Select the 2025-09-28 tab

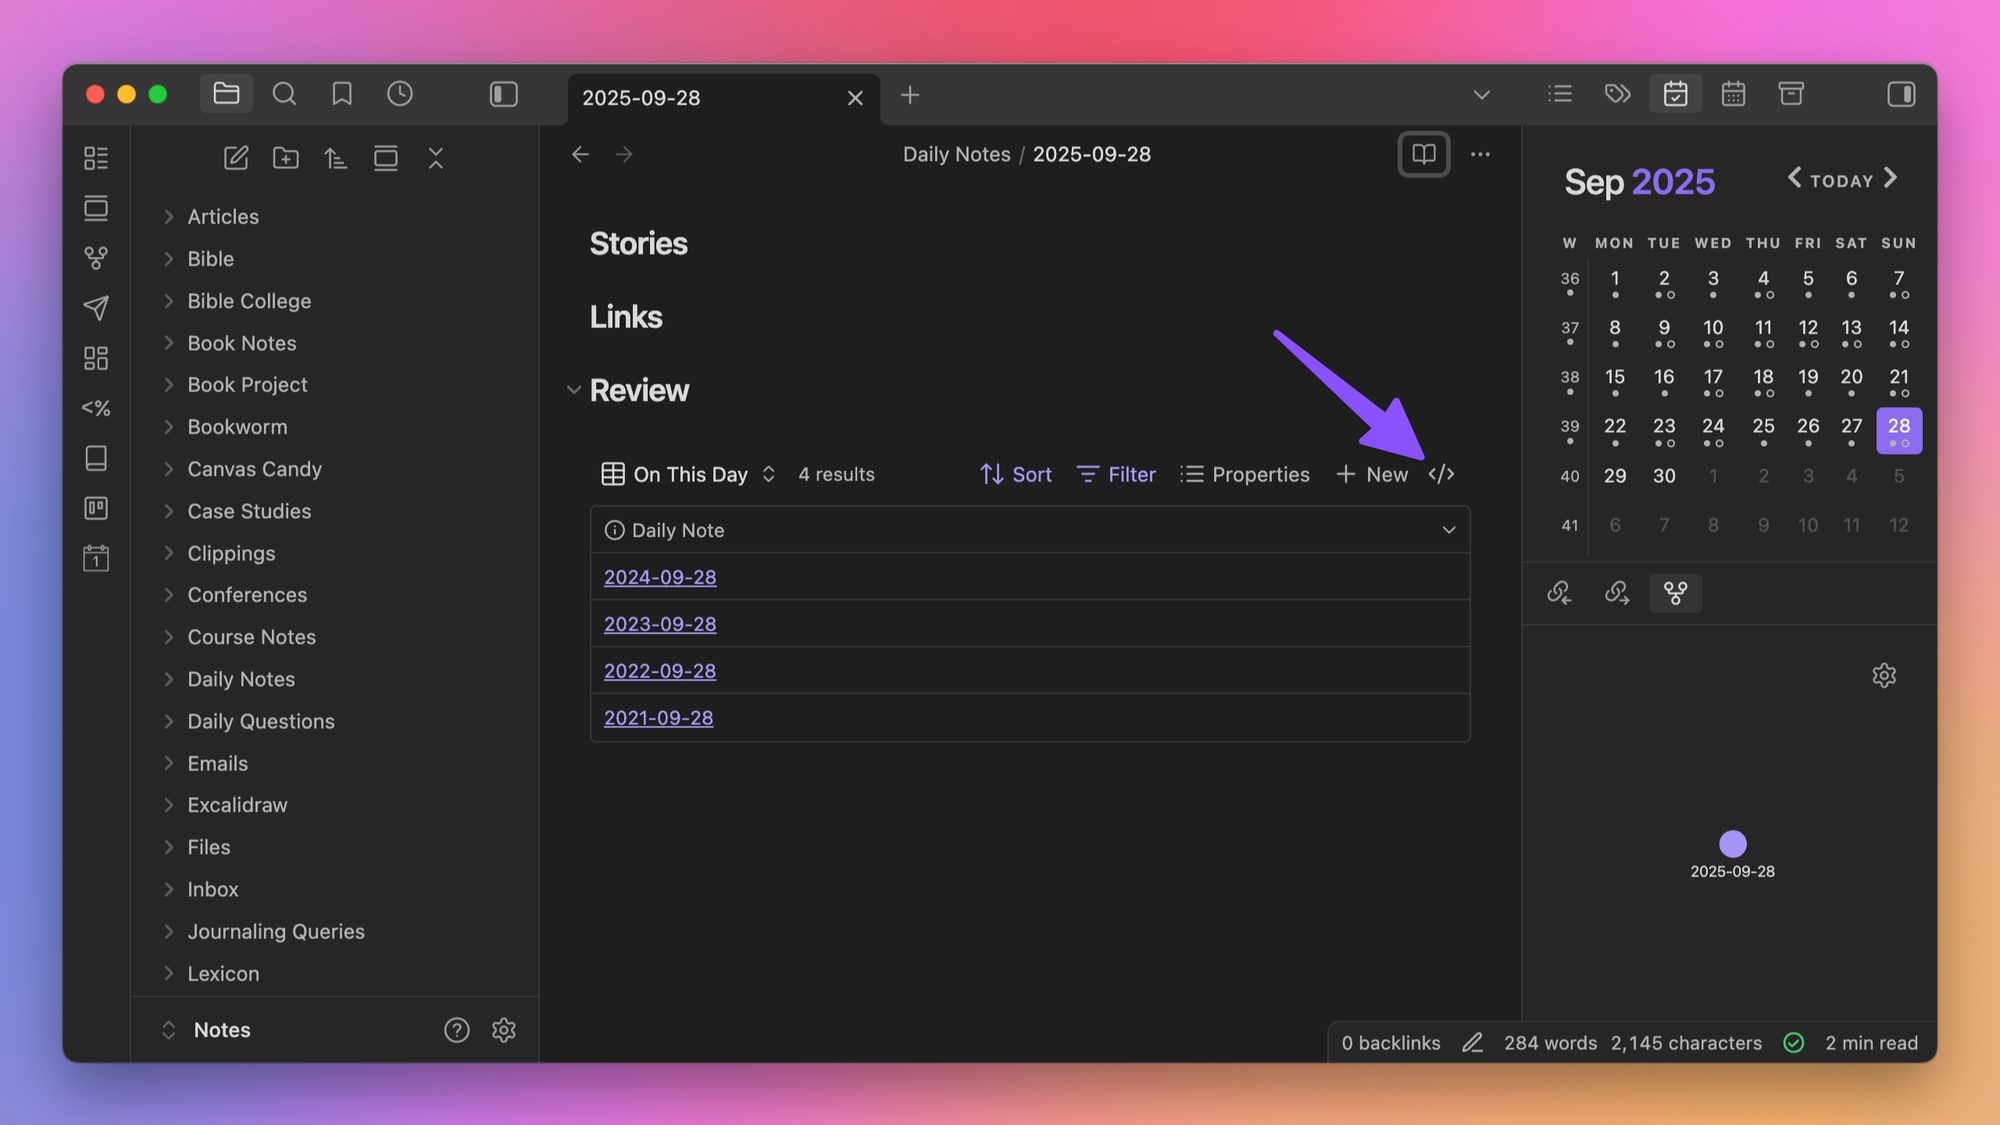pos(700,98)
